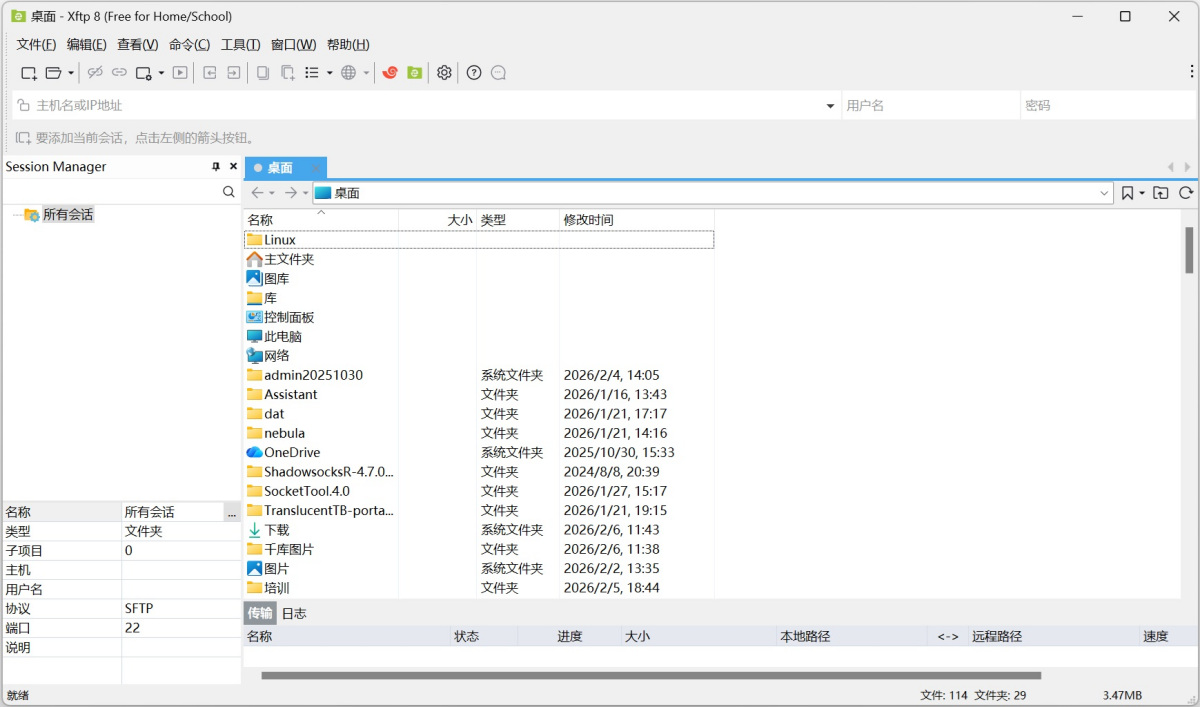Create a new session using the toolbar icon

[27, 72]
